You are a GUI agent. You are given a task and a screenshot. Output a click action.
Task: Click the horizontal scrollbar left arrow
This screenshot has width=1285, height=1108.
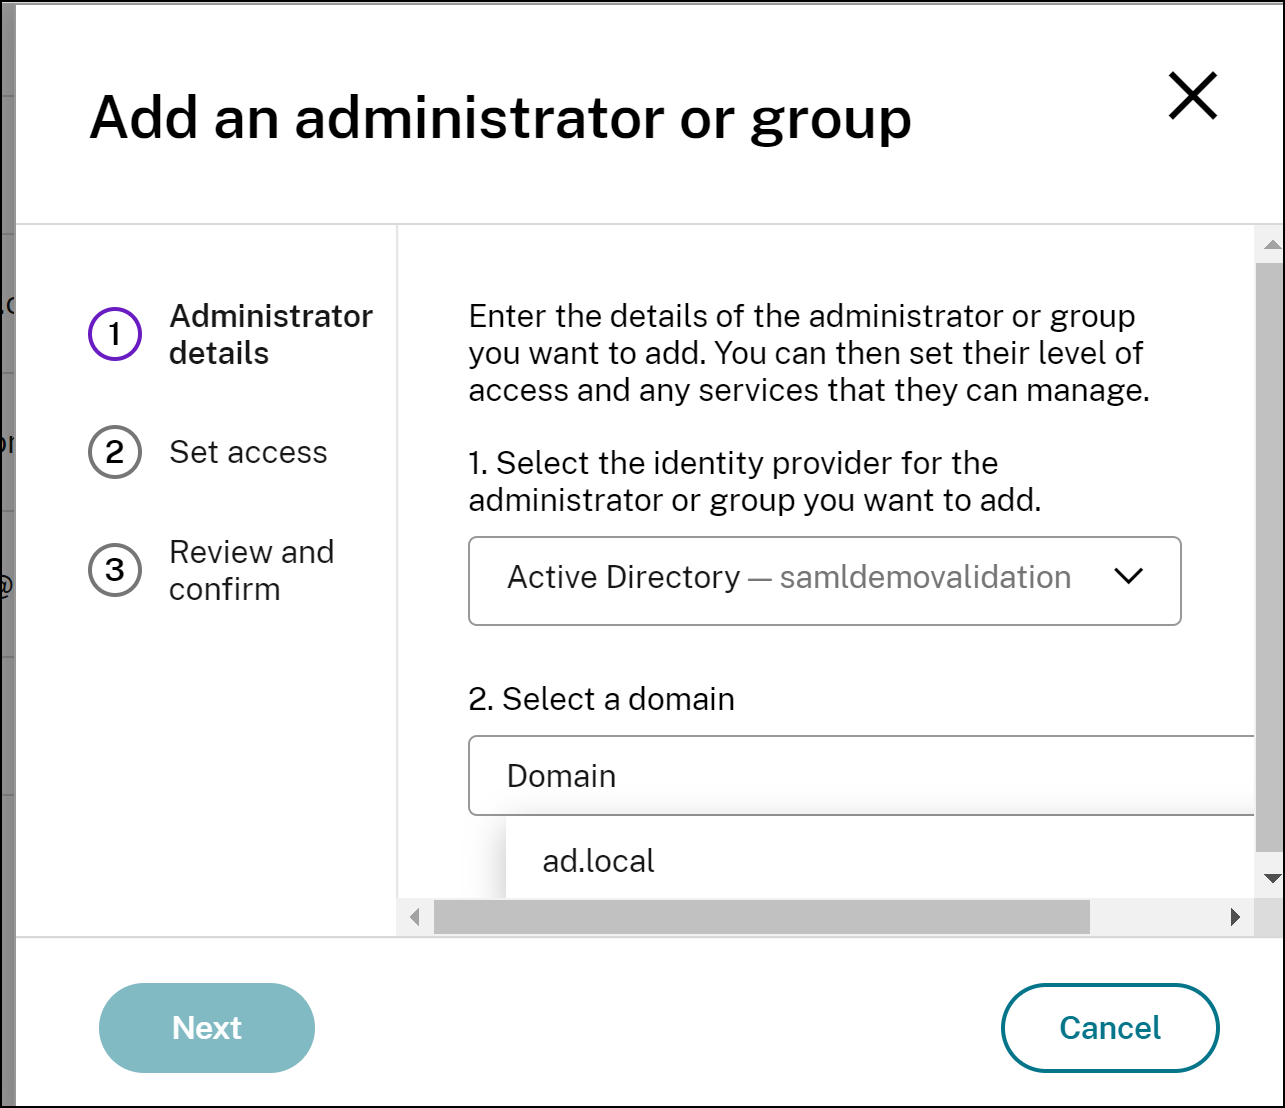click(x=415, y=917)
